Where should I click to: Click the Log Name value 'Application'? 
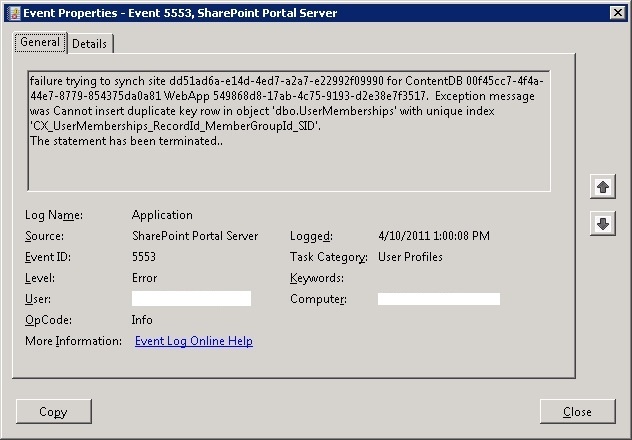pyautogui.click(x=162, y=215)
